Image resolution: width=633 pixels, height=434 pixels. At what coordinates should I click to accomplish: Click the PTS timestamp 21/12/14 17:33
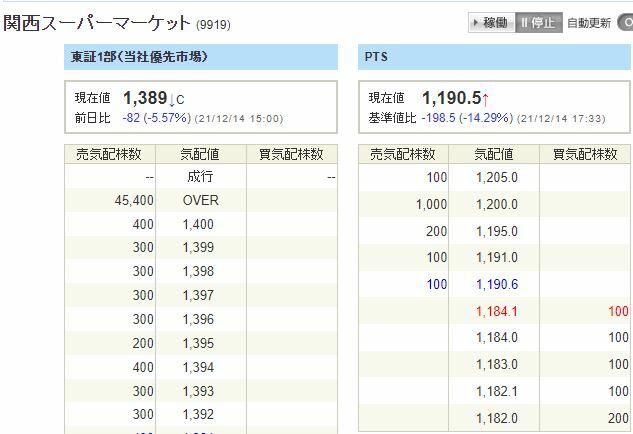(561, 119)
